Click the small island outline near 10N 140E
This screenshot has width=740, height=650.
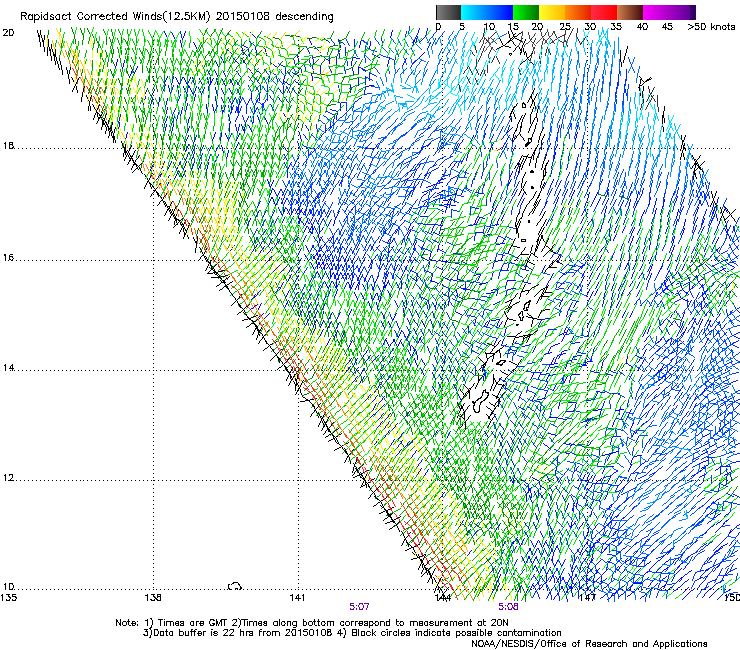coord(235,586)
